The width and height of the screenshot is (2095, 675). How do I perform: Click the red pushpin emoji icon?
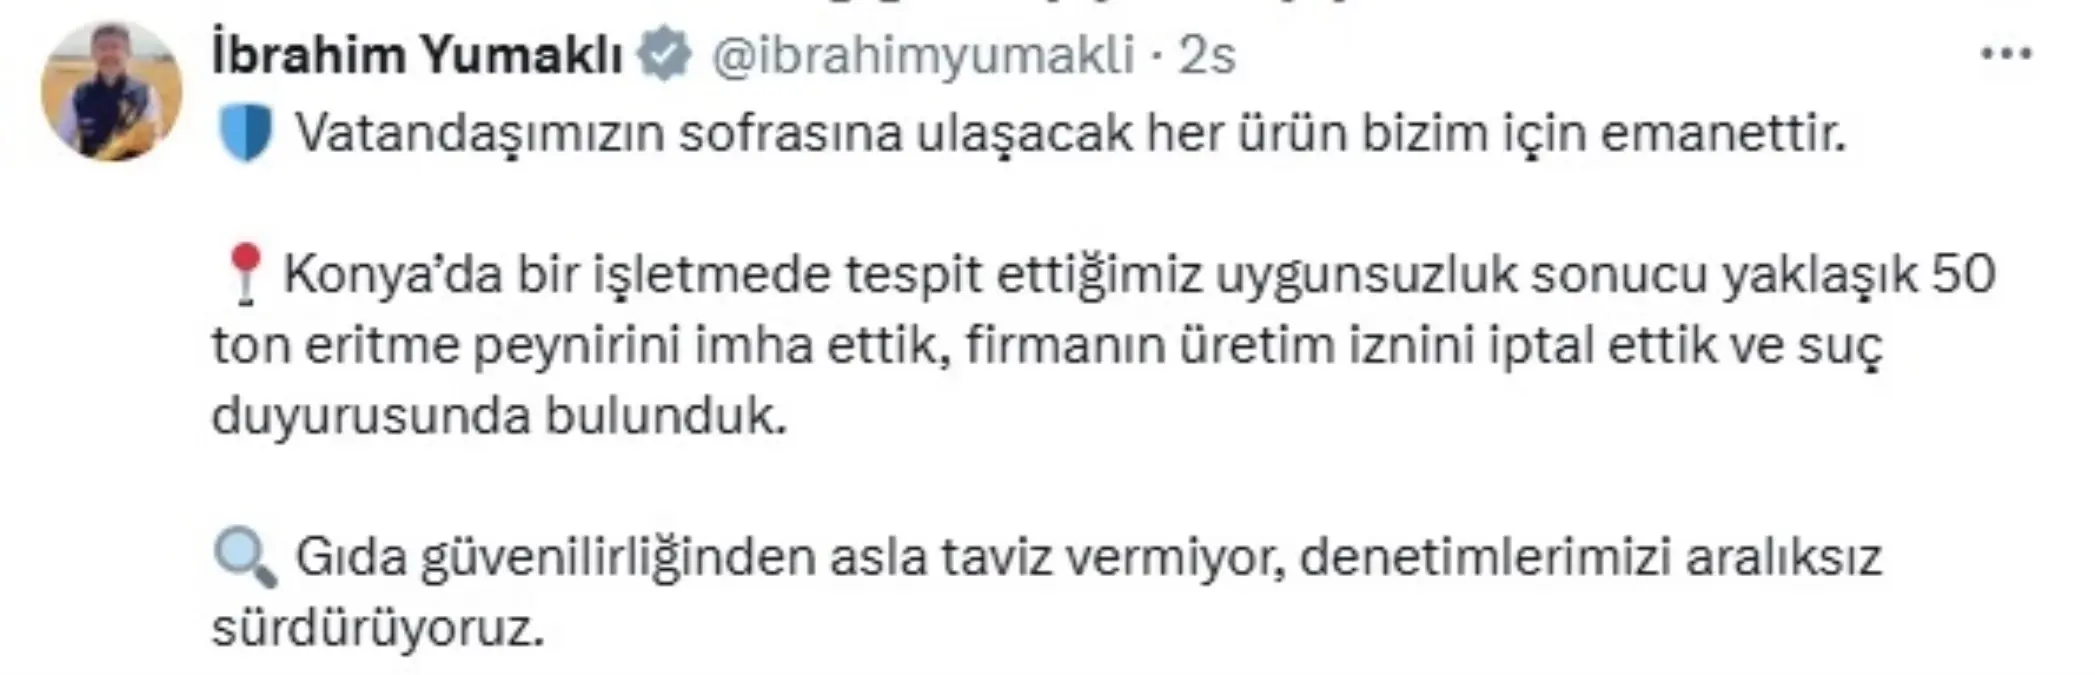click(x=243, y=275)
